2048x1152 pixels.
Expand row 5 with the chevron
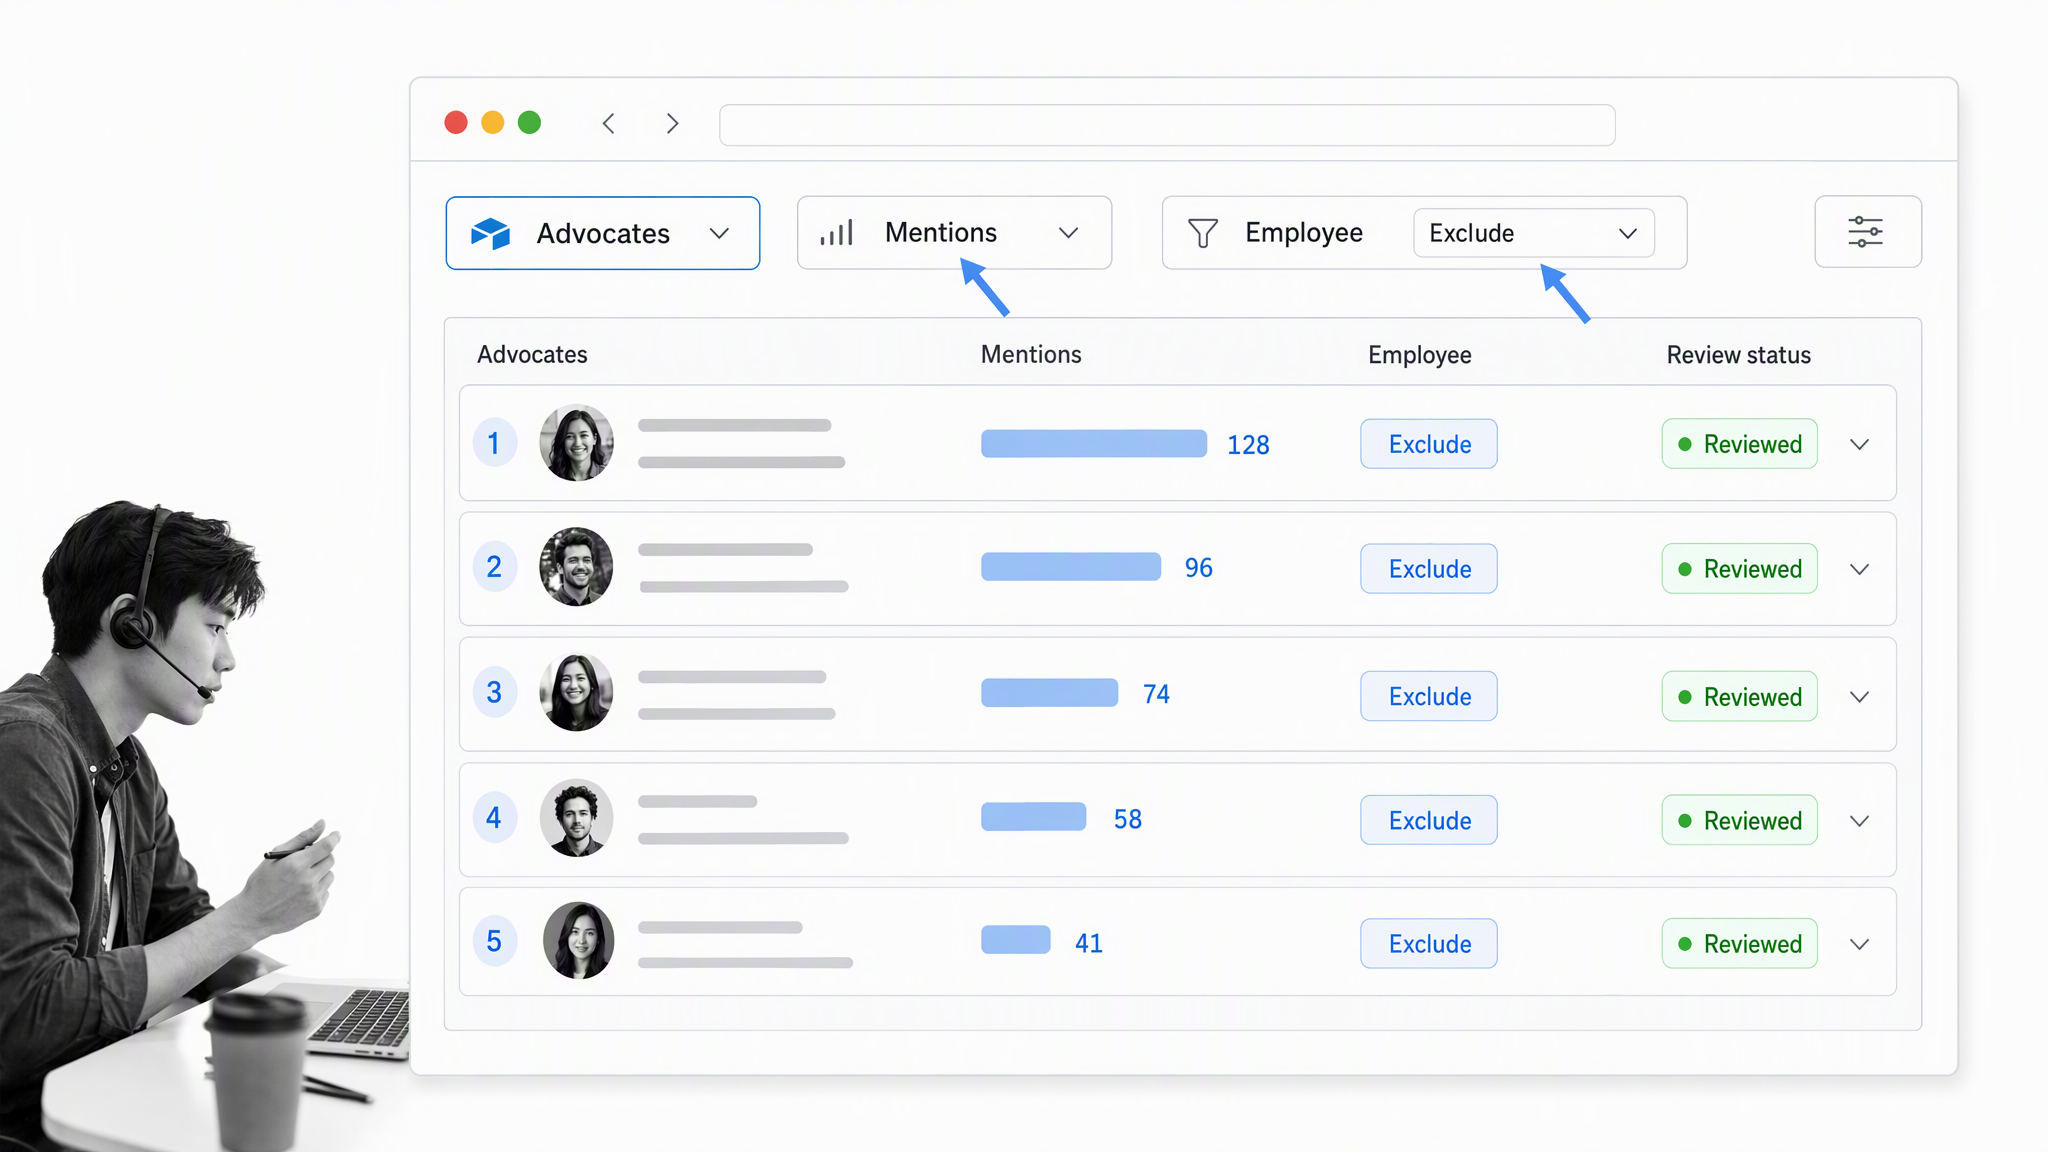[1860, 944]
